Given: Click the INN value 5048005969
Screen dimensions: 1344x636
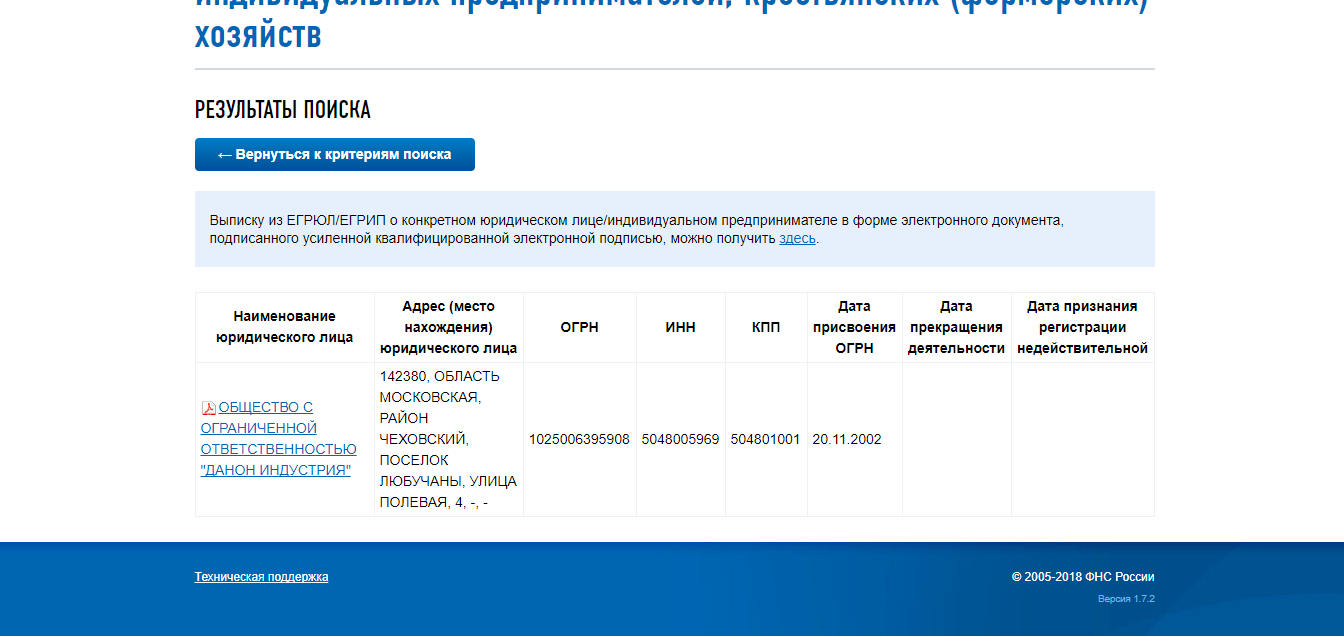Looking at the screenshot, I should pyautogui.click(x=680, y=439).
